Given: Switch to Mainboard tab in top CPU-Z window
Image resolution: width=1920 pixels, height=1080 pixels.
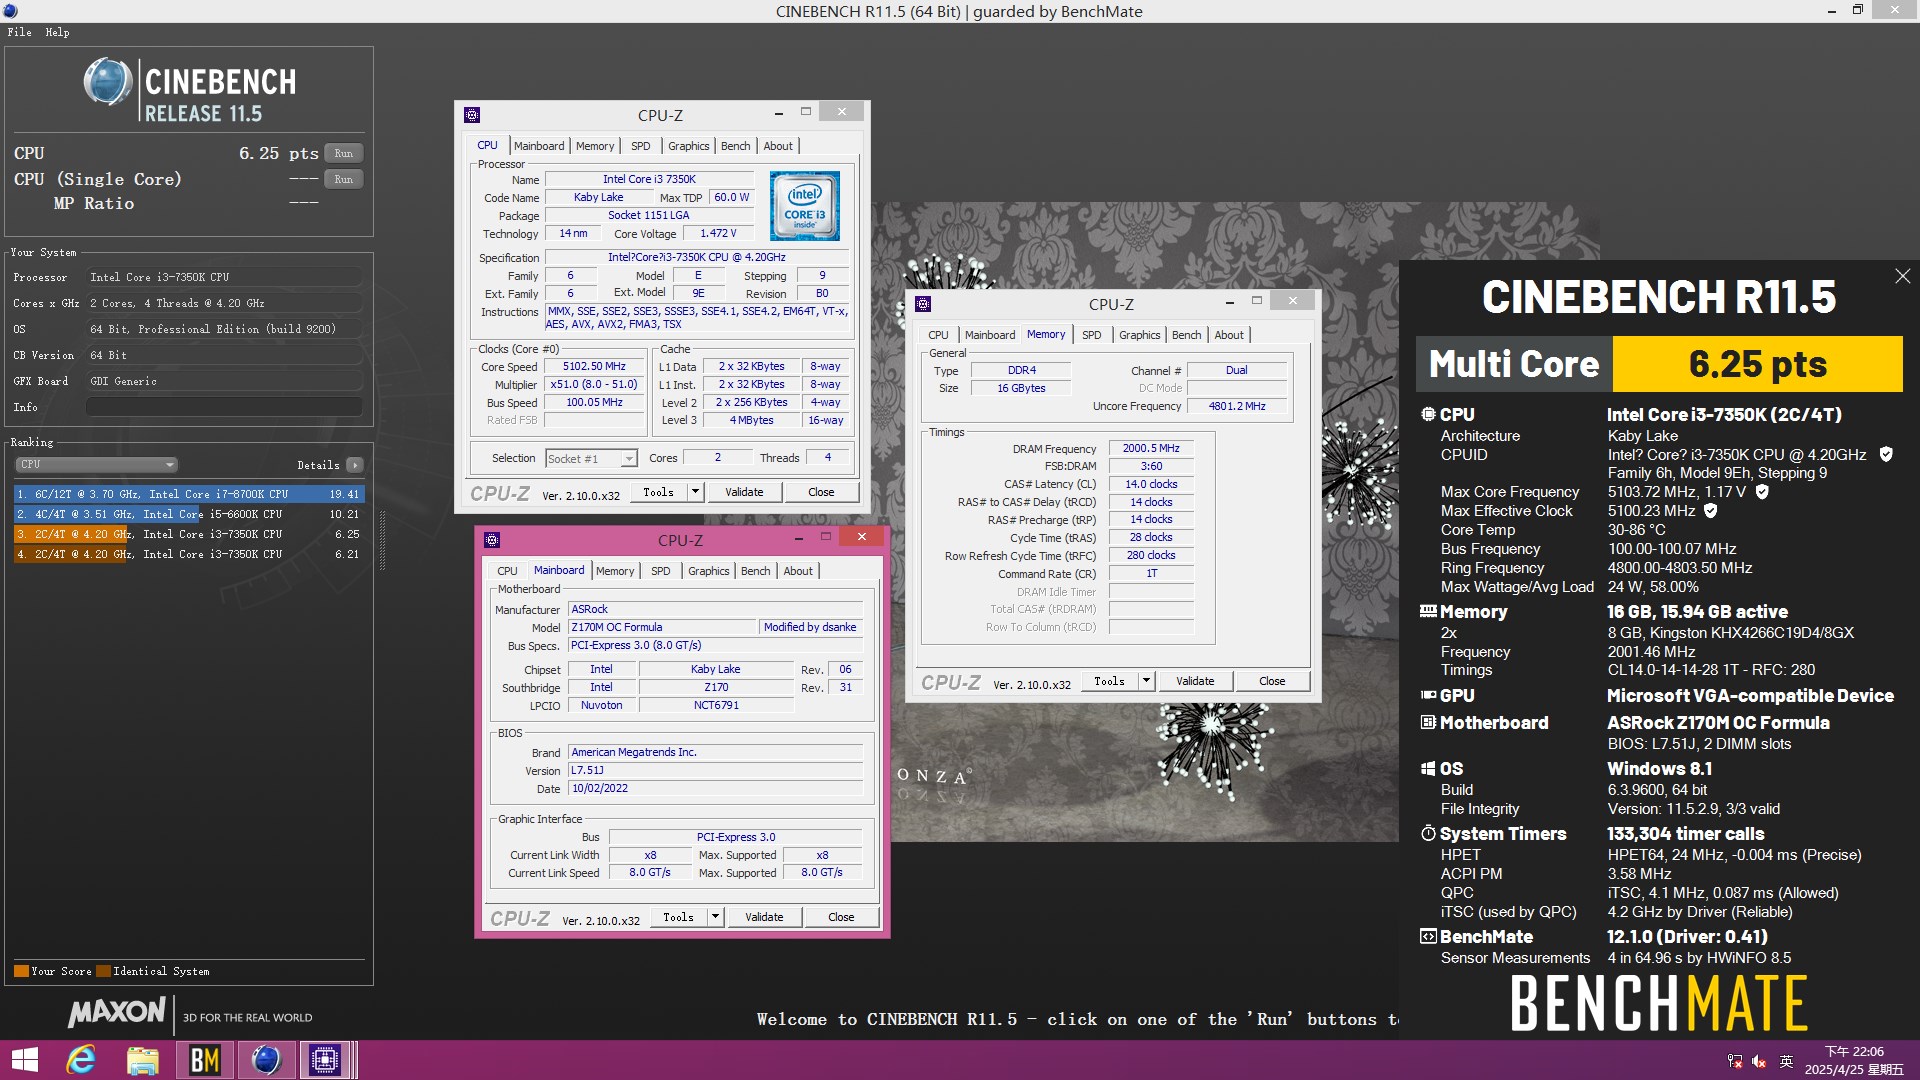Looking at the screenshot, I should tap(539, 146).
